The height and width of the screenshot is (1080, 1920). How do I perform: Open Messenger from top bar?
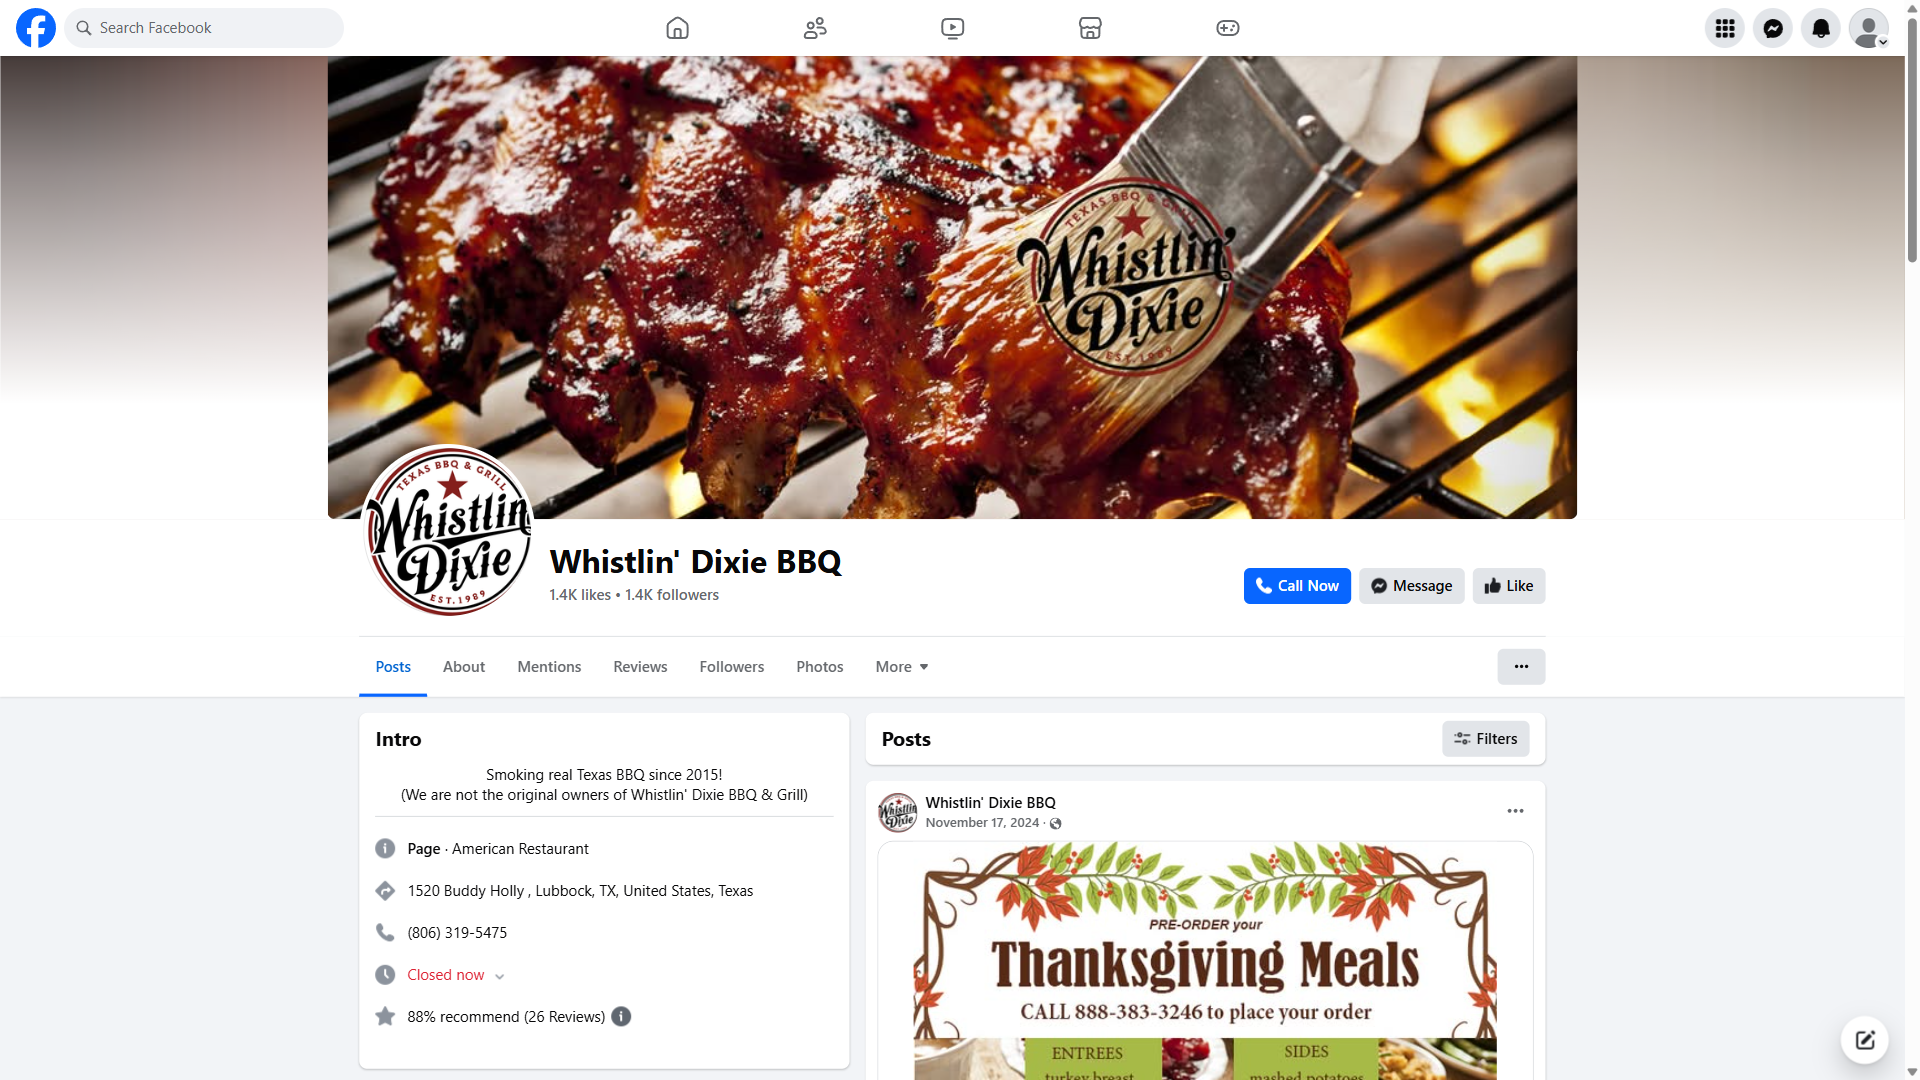(x=1772, y=28)
